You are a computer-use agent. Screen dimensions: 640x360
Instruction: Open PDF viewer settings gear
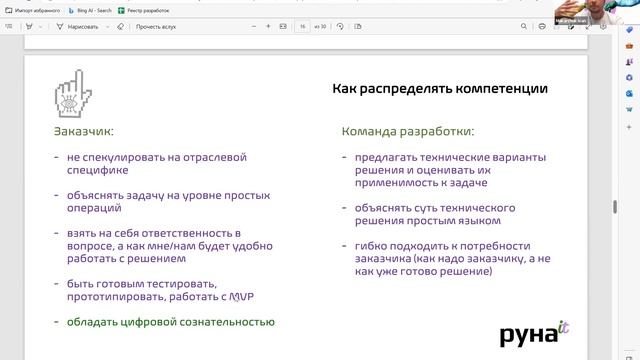[x=603, y=27]
